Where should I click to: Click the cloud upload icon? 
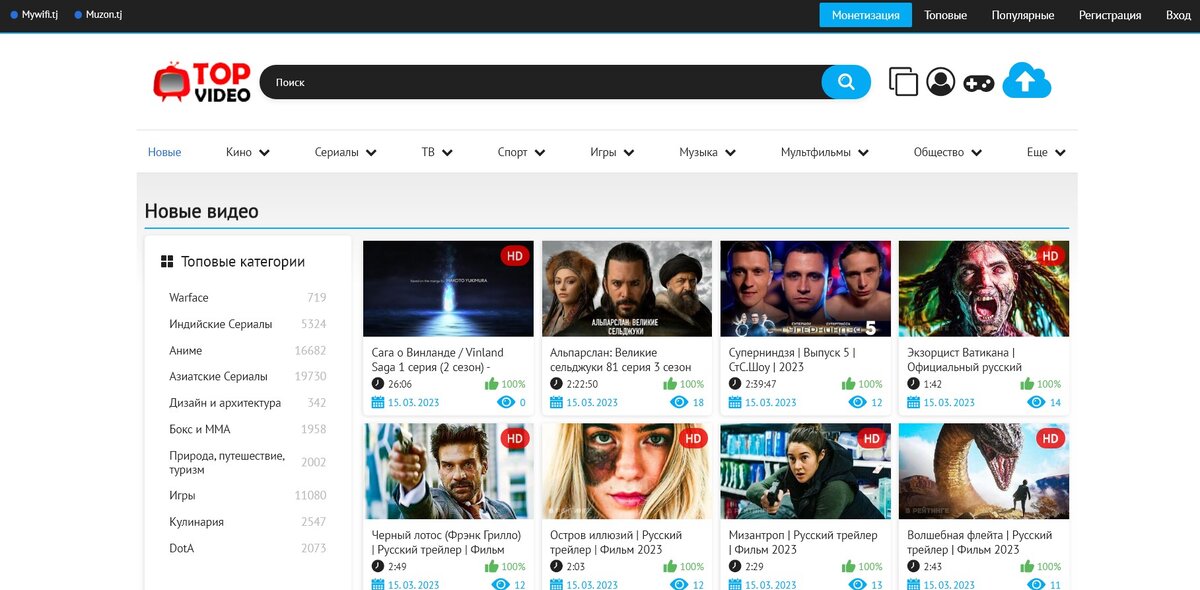1027,81
